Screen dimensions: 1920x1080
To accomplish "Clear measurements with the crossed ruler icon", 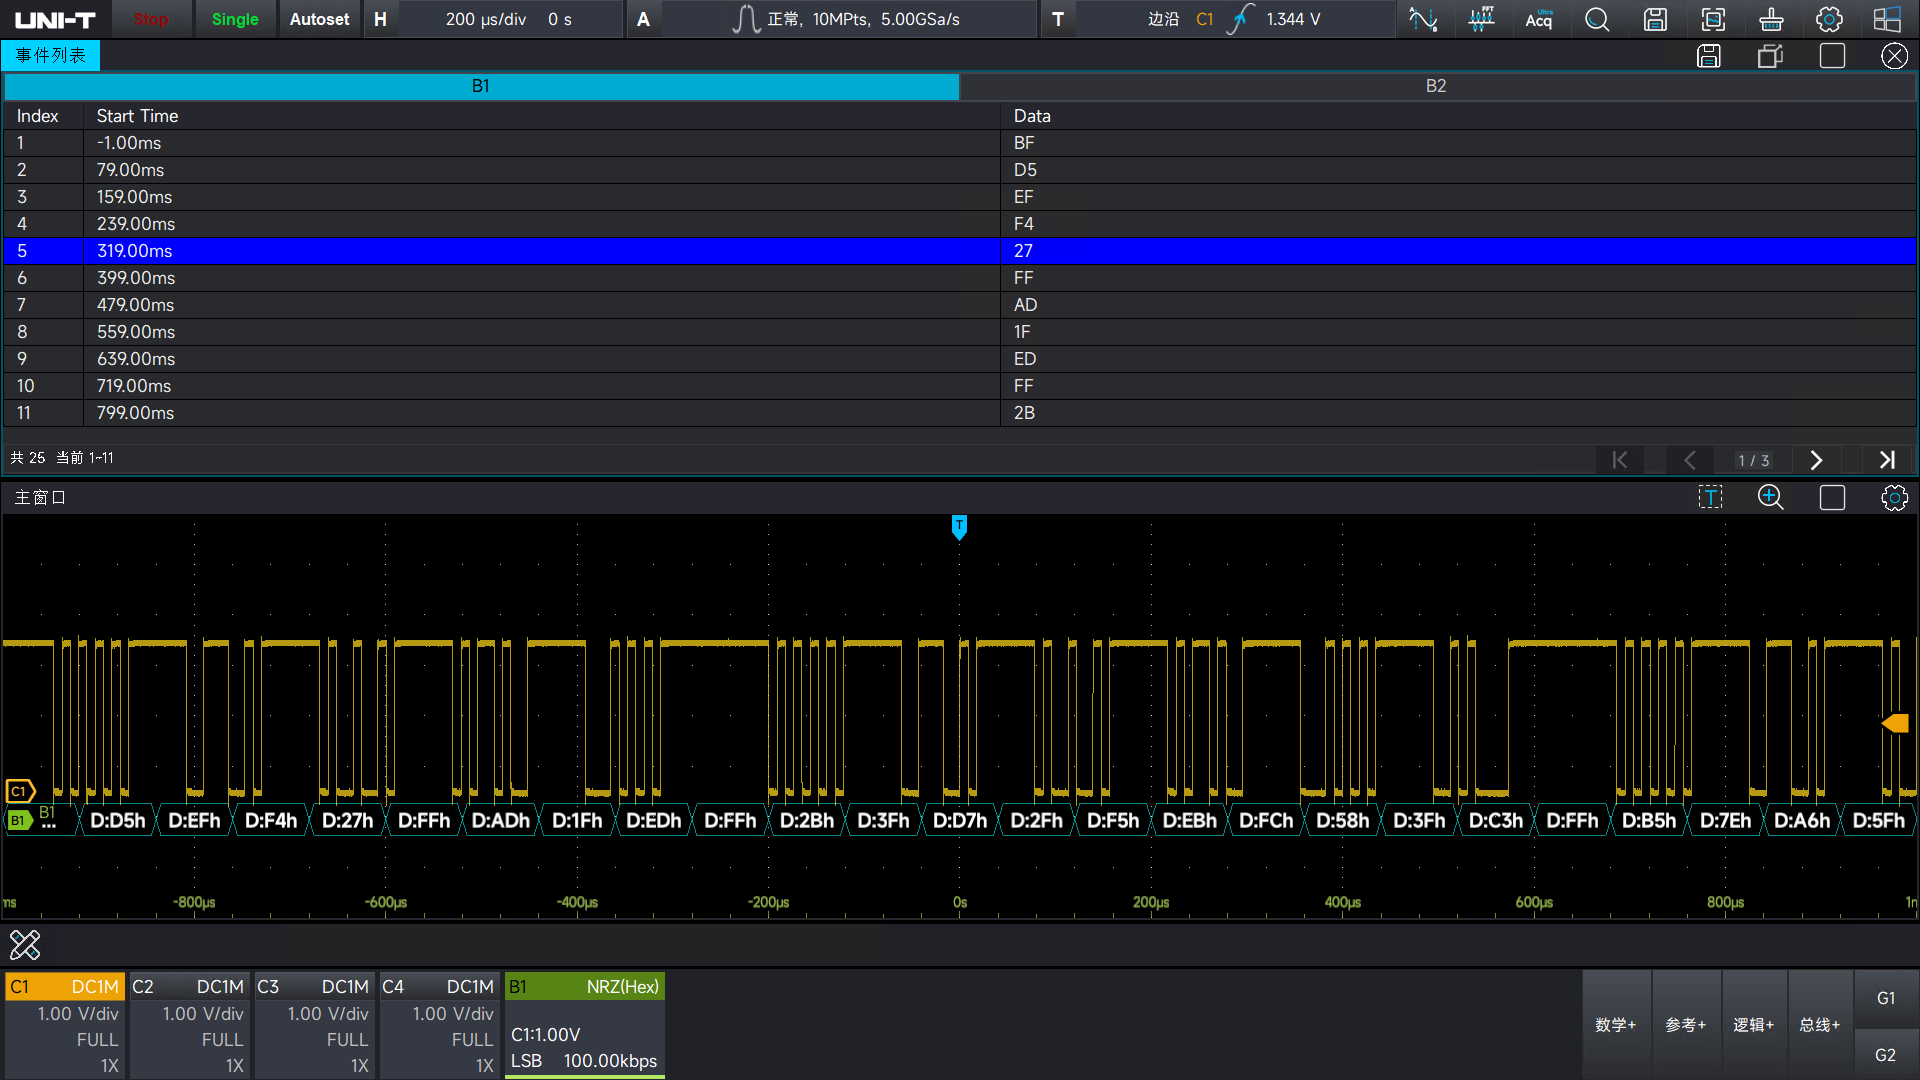I will click(x=25, y=944).
